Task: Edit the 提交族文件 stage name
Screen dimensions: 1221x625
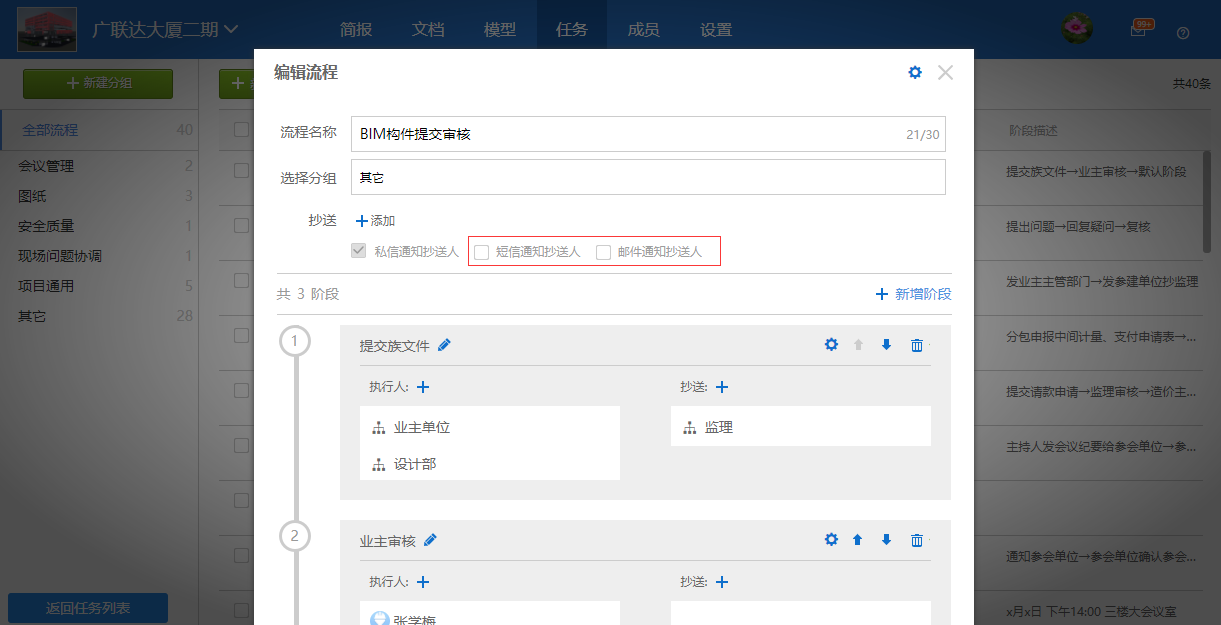Action: click(445, 345)
